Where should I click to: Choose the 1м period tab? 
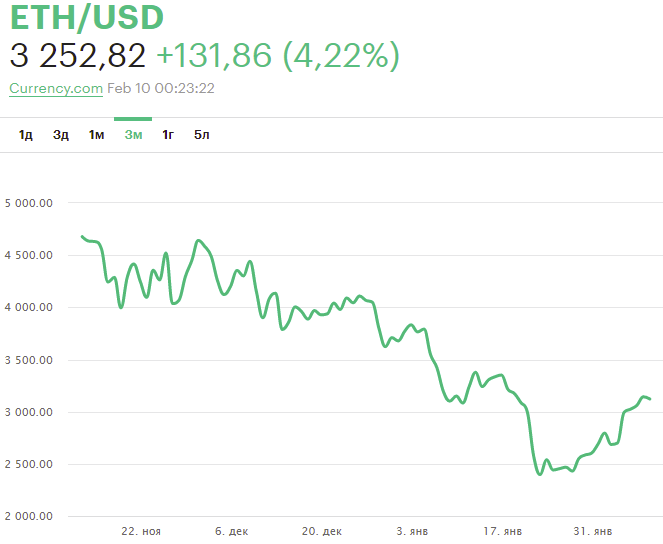coord(96,135)
